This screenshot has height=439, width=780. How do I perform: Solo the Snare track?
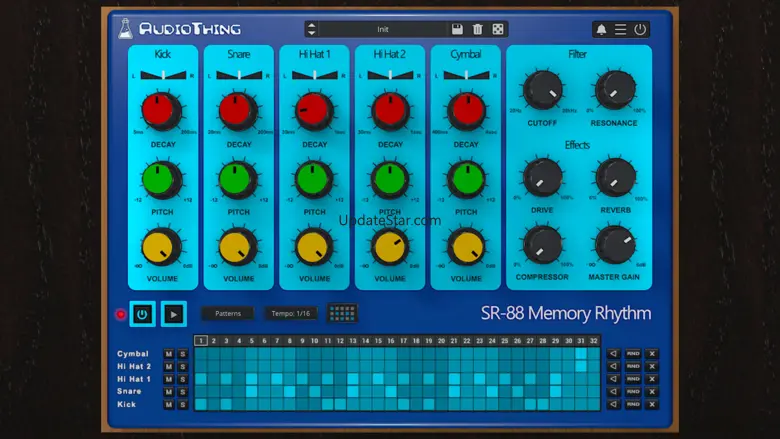182,392
